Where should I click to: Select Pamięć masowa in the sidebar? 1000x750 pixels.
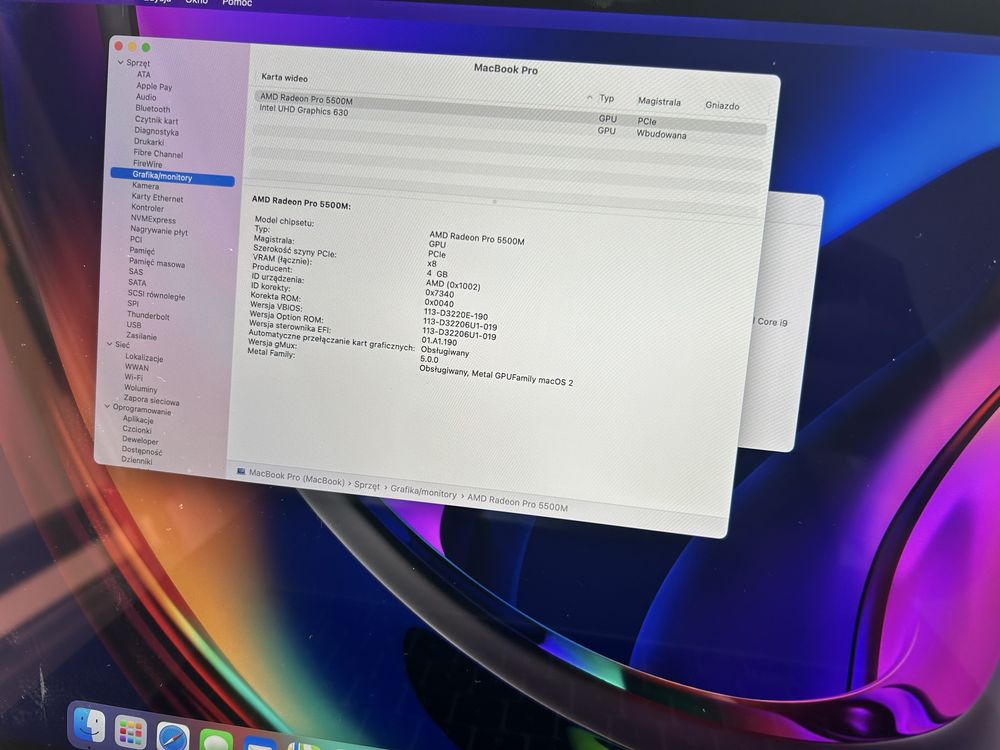tap(157, 262)
